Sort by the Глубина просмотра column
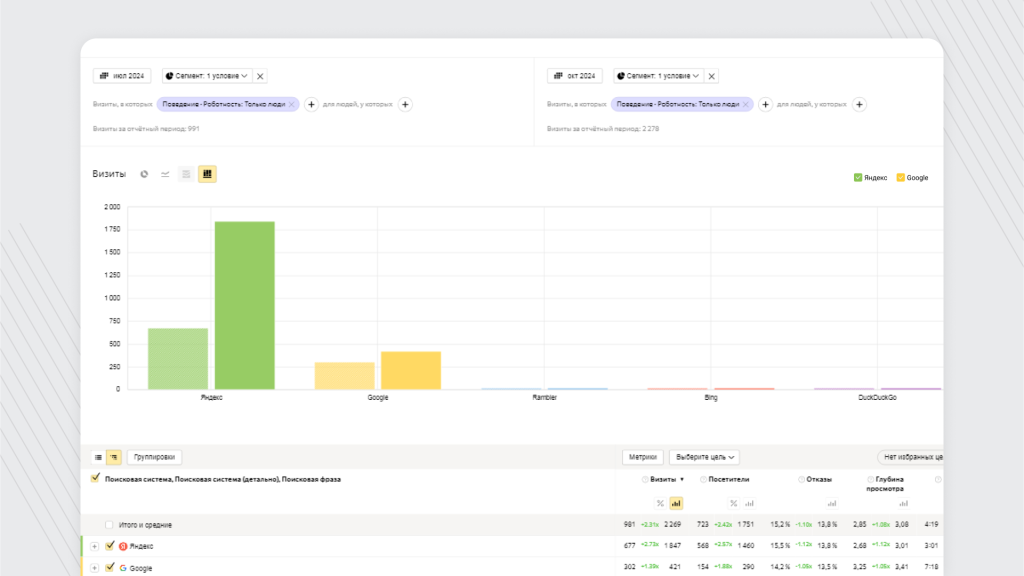Screen dimensions: 1024x576 [885, 484]
